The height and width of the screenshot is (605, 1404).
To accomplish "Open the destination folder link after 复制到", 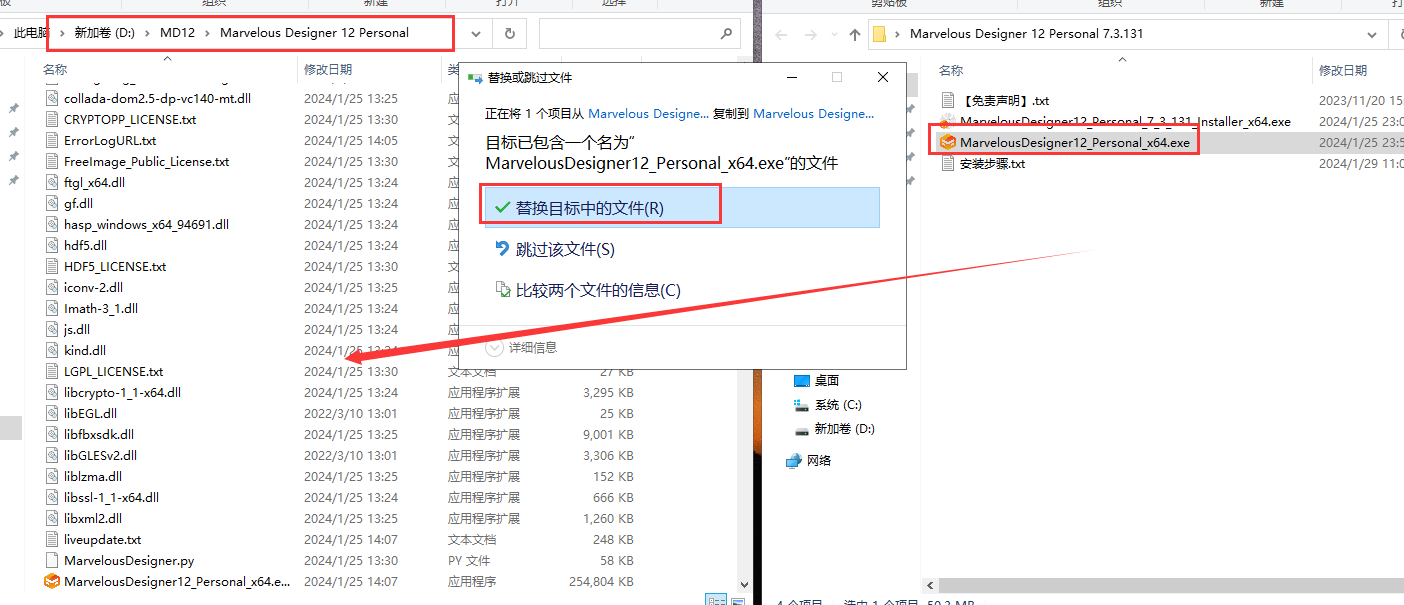I will [813, 114].
